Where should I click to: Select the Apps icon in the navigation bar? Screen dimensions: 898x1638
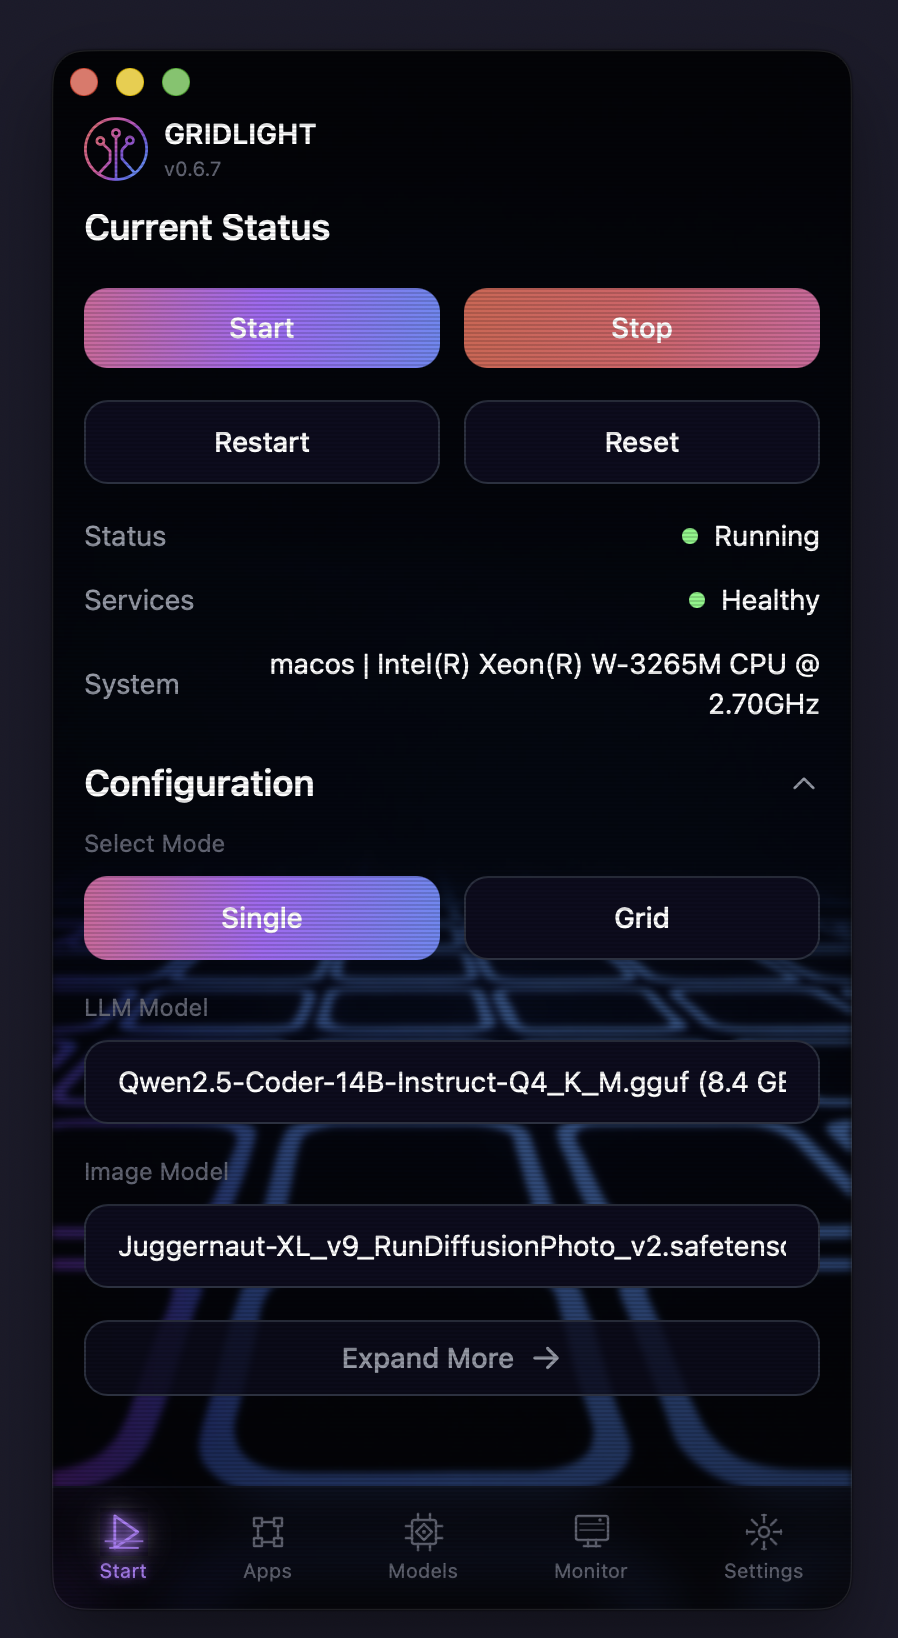coord(266,1533)
